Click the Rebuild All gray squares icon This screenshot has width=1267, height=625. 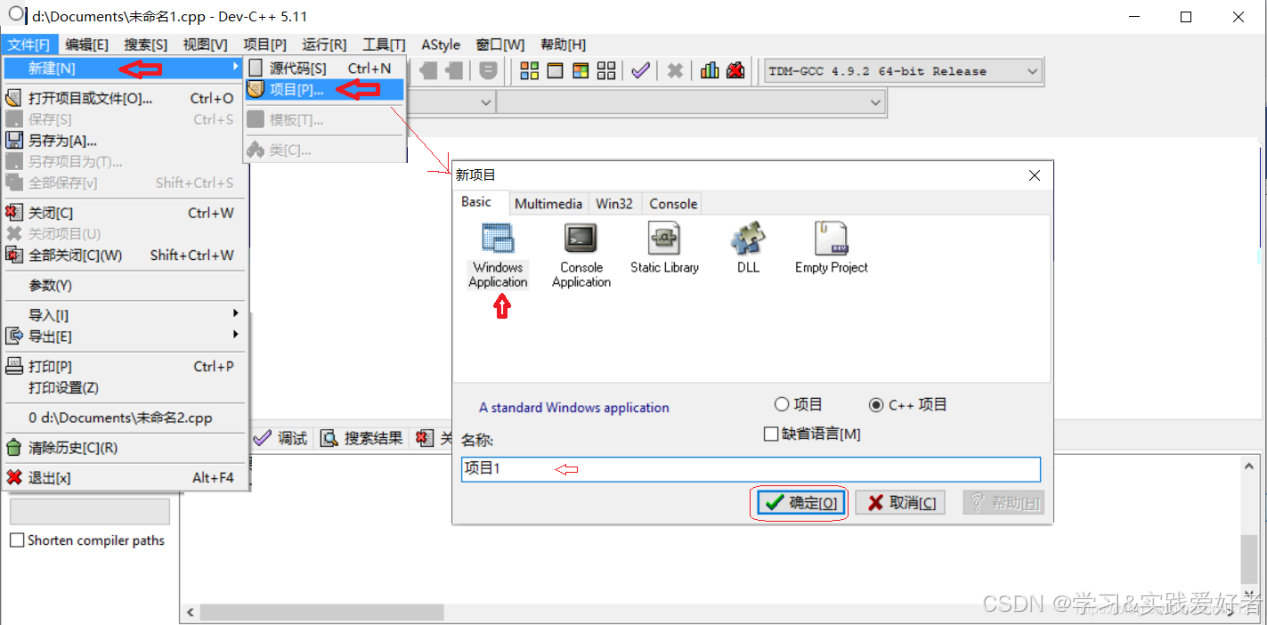pos(606,70)
